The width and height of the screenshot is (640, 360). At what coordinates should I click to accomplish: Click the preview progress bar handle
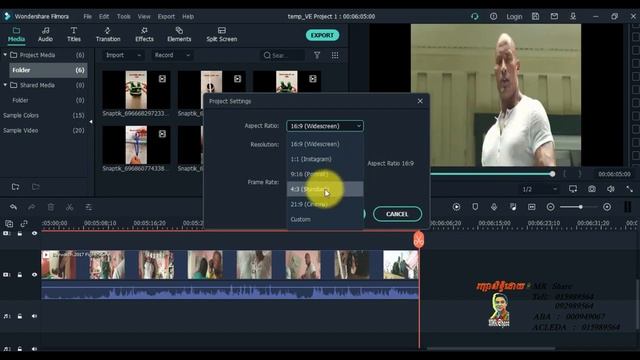[552, 174]
